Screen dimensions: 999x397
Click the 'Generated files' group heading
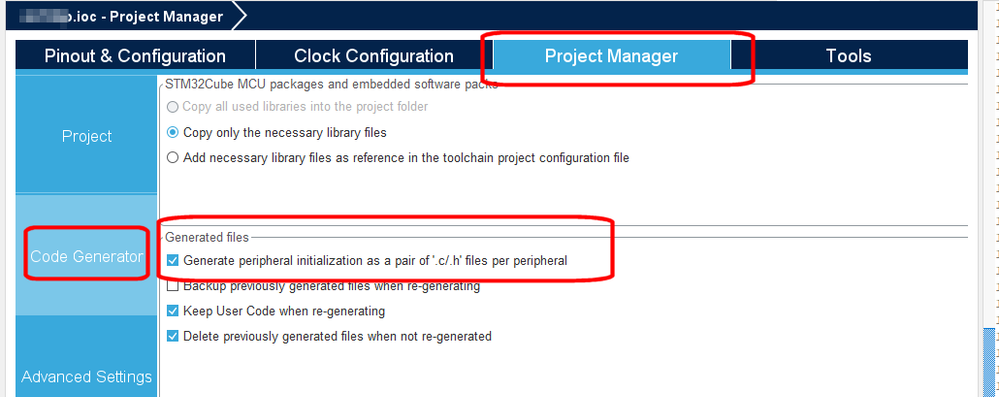pos(207,237)
